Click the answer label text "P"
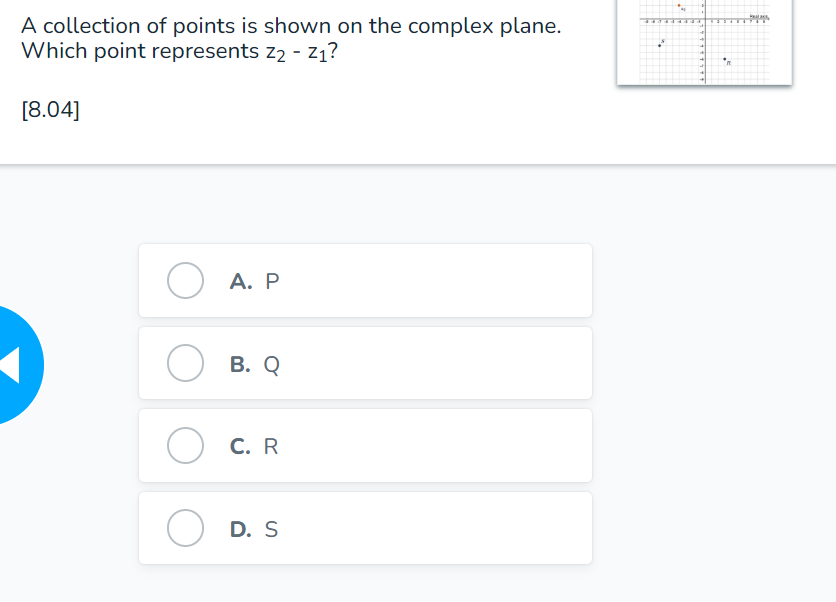 270,281
